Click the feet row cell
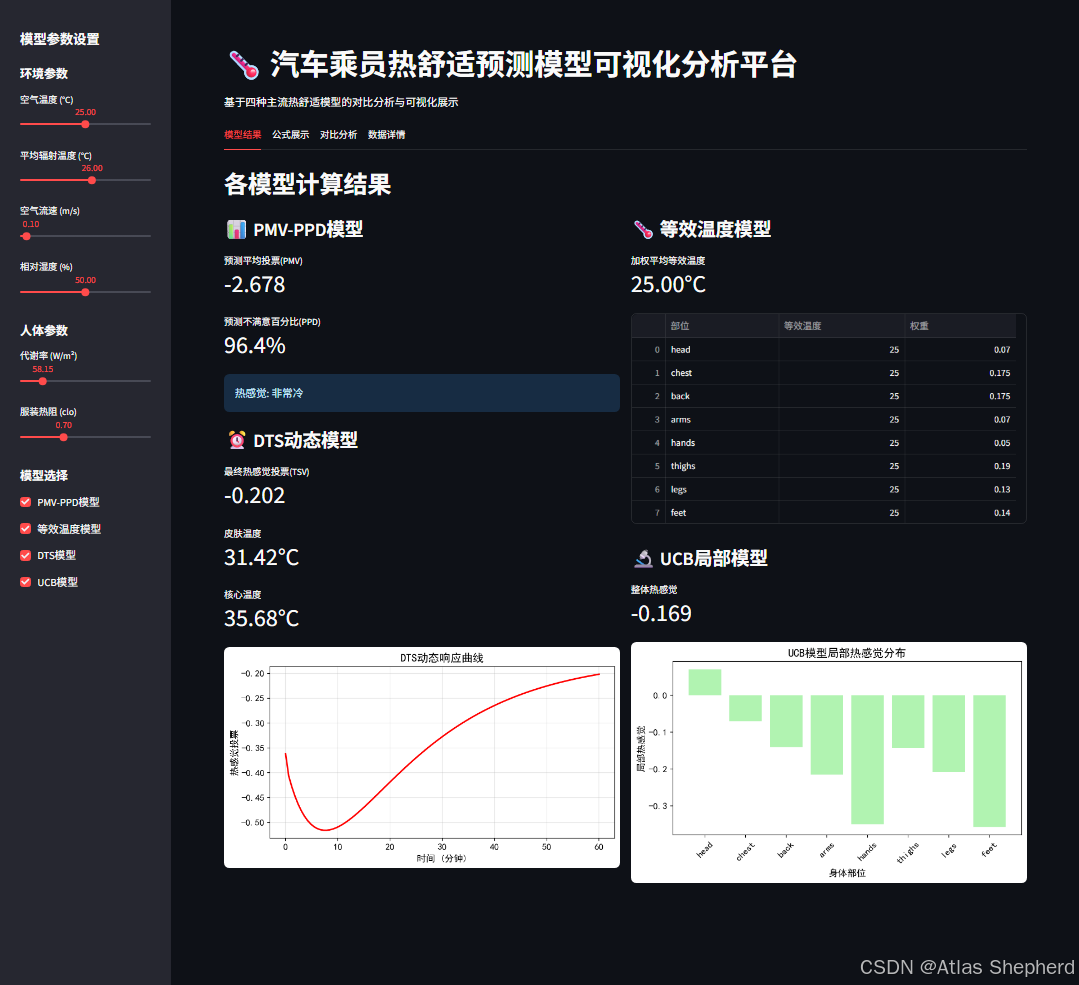This screenshot has height=985, width=1079. [721, 513]
